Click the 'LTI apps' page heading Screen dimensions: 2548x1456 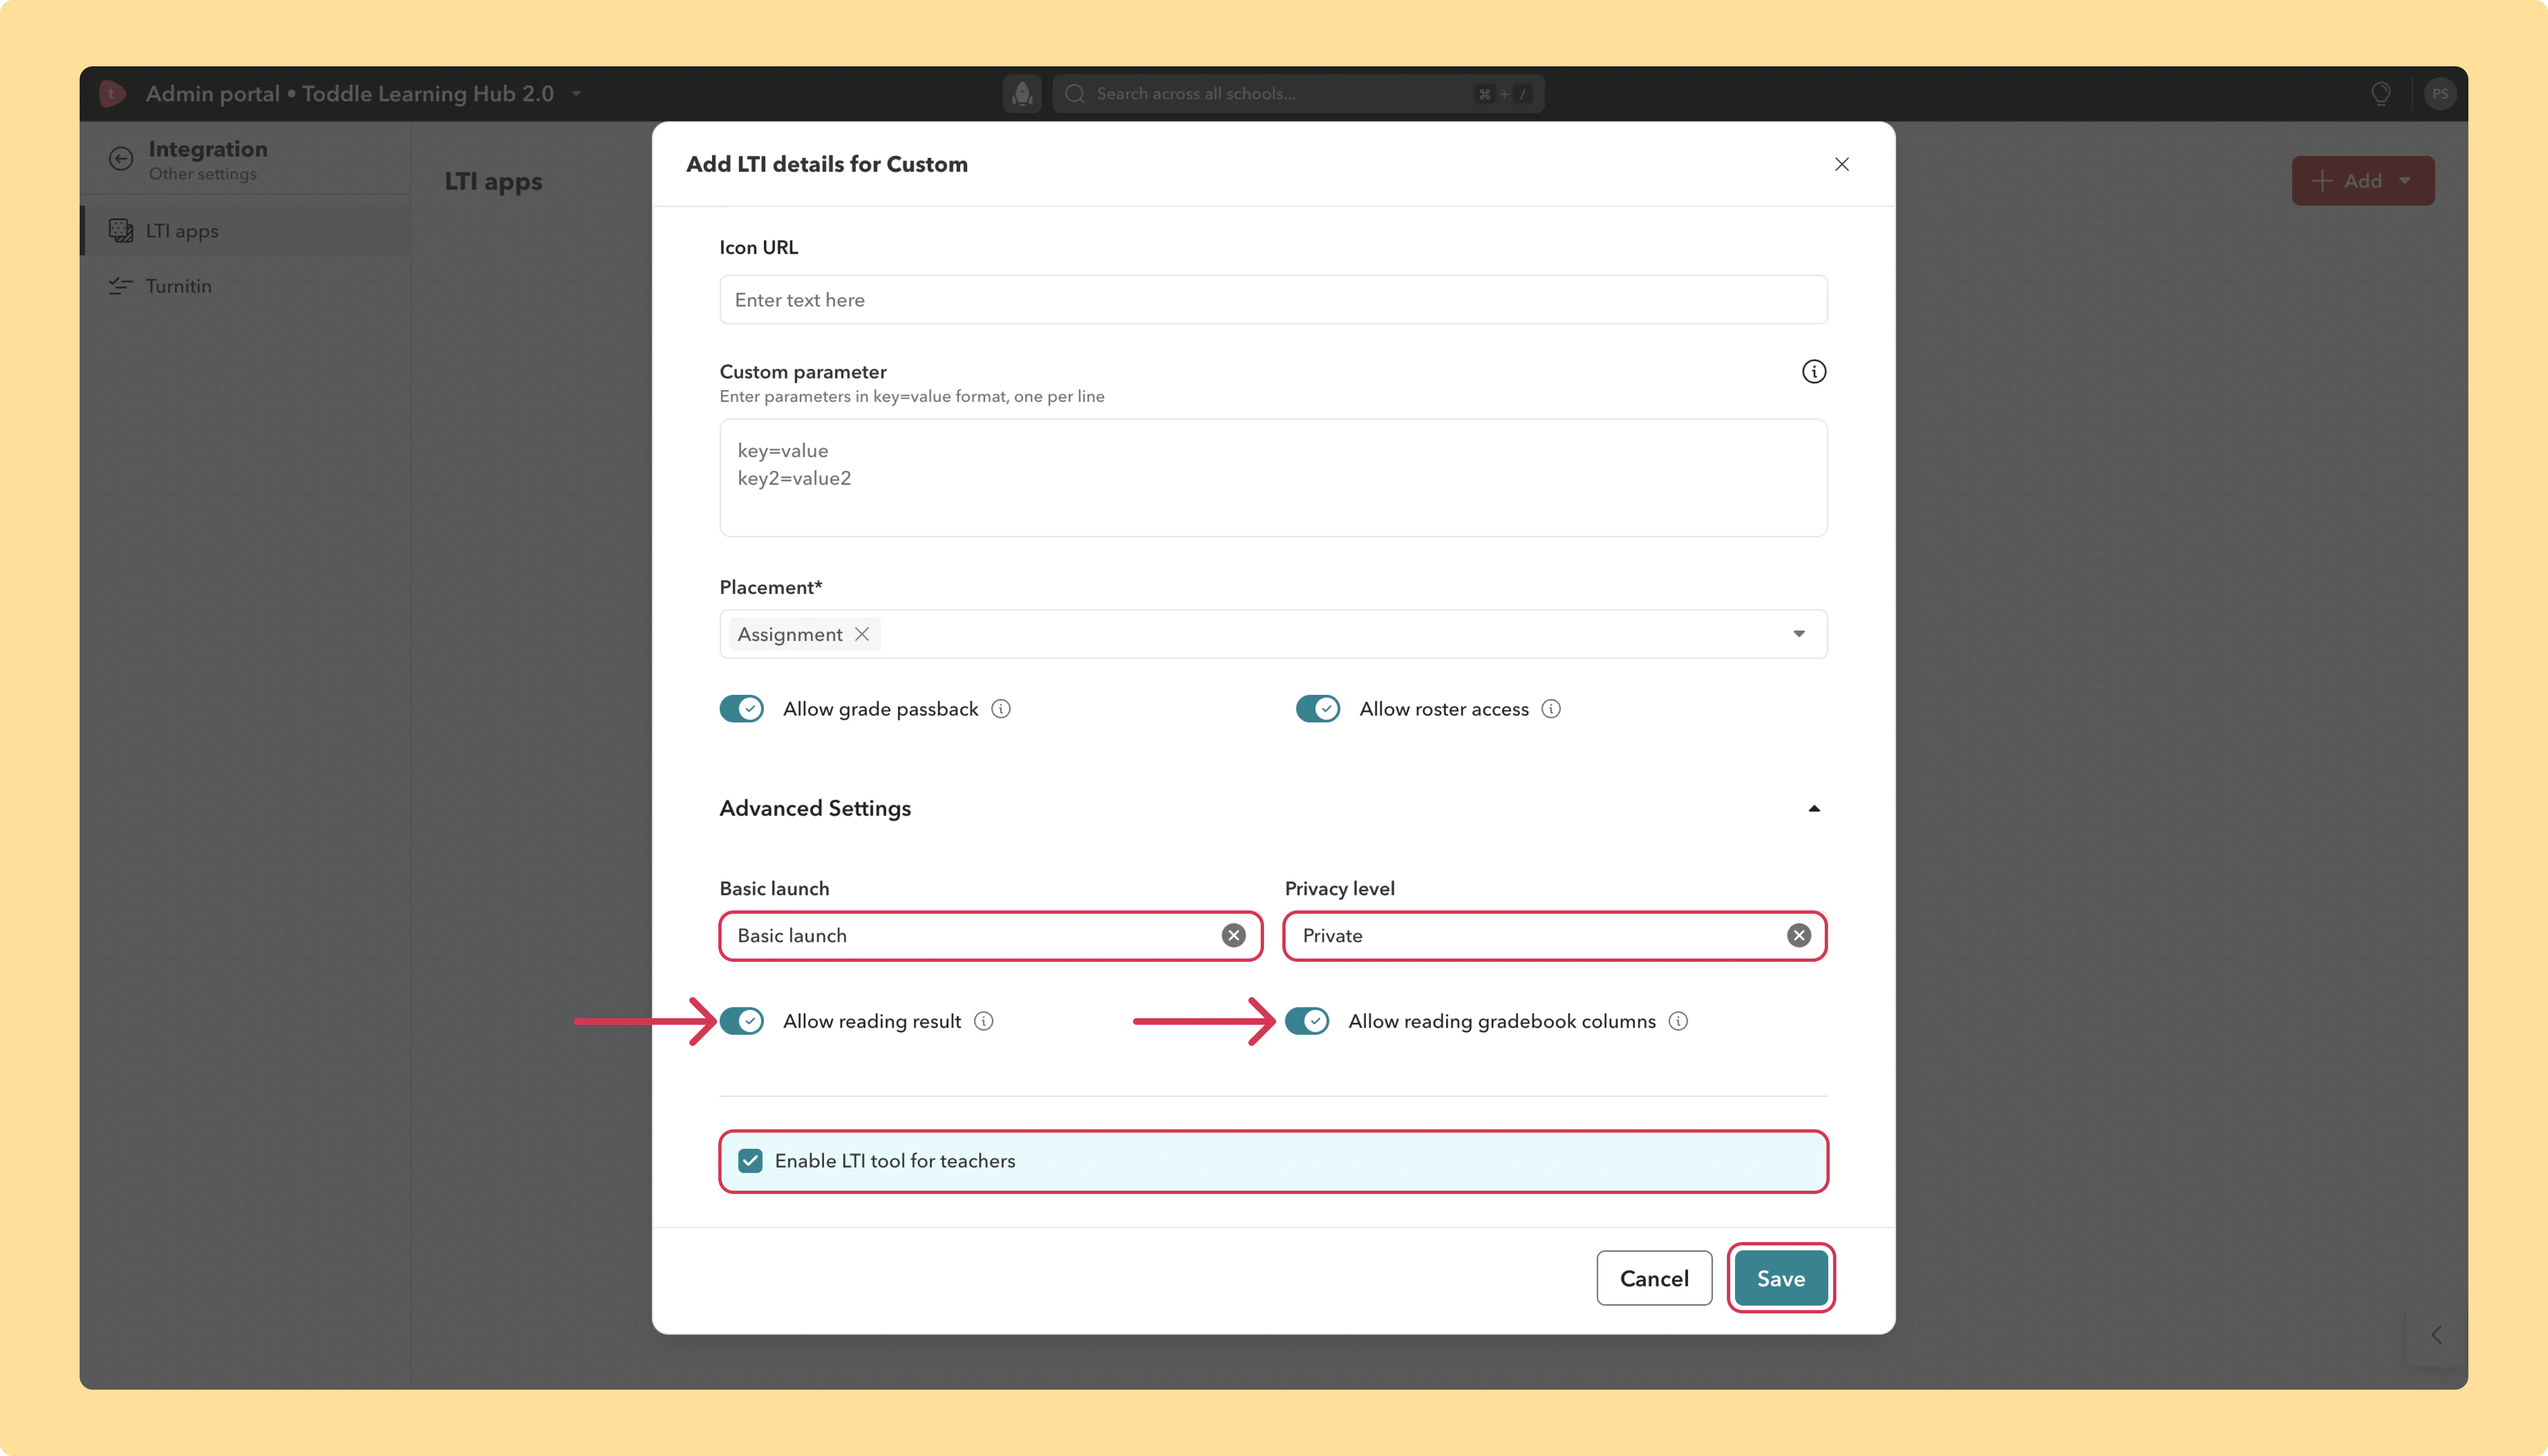coord(493,181)
